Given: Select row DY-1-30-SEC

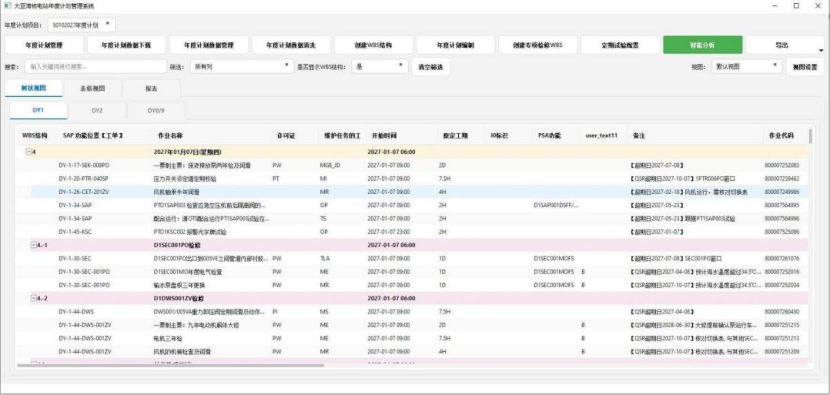Looking at the screenshot, I should [x=413, y=258].
